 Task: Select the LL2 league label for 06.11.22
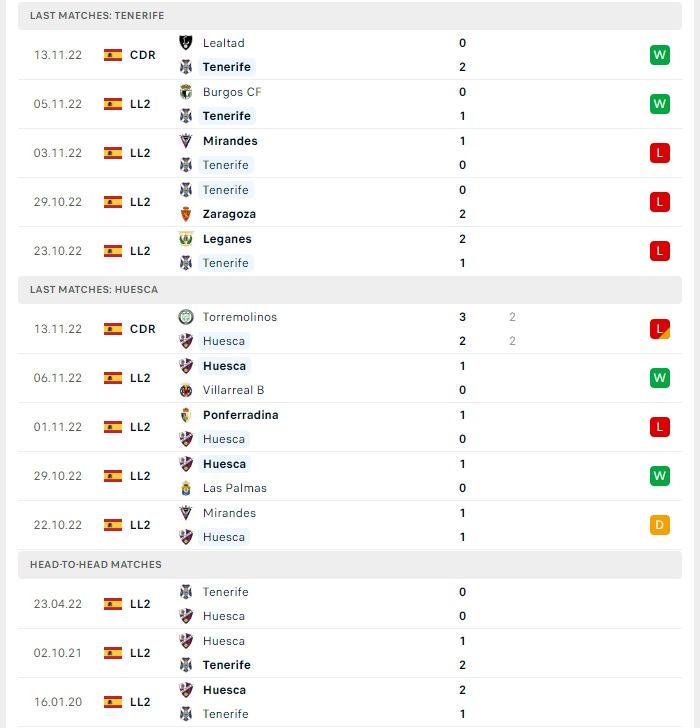(x=140, y=378)
